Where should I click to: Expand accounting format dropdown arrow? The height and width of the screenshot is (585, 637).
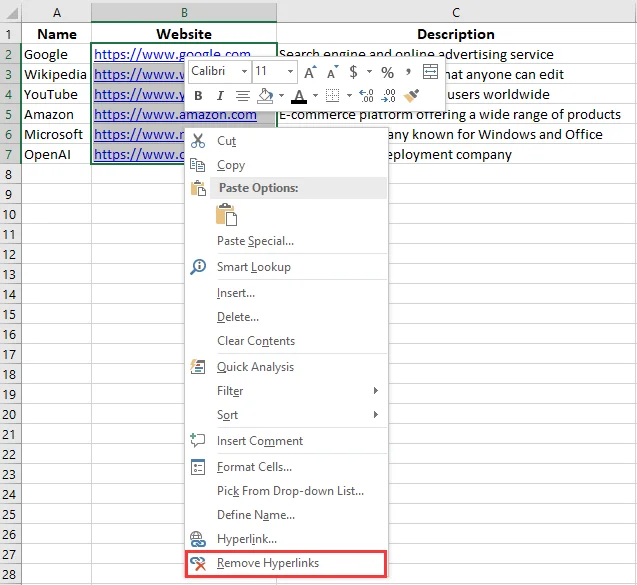click(x=369, y=72)
